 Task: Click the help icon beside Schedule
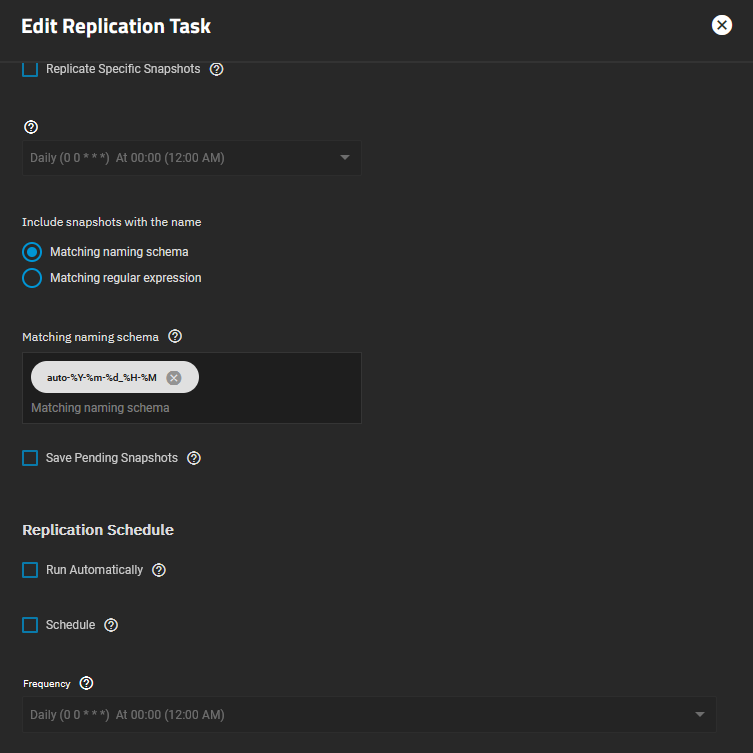coord(111,625)
